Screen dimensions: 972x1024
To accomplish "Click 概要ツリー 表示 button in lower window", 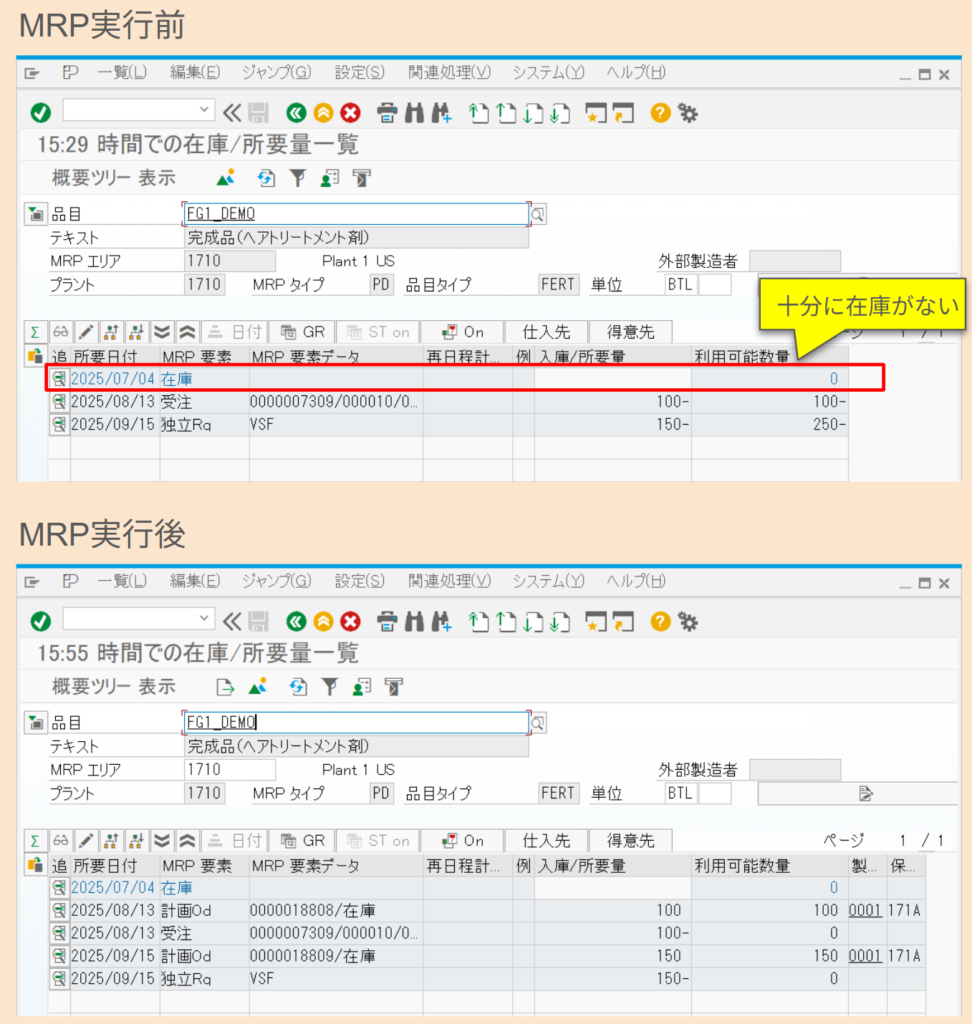I will coord(114,686).
